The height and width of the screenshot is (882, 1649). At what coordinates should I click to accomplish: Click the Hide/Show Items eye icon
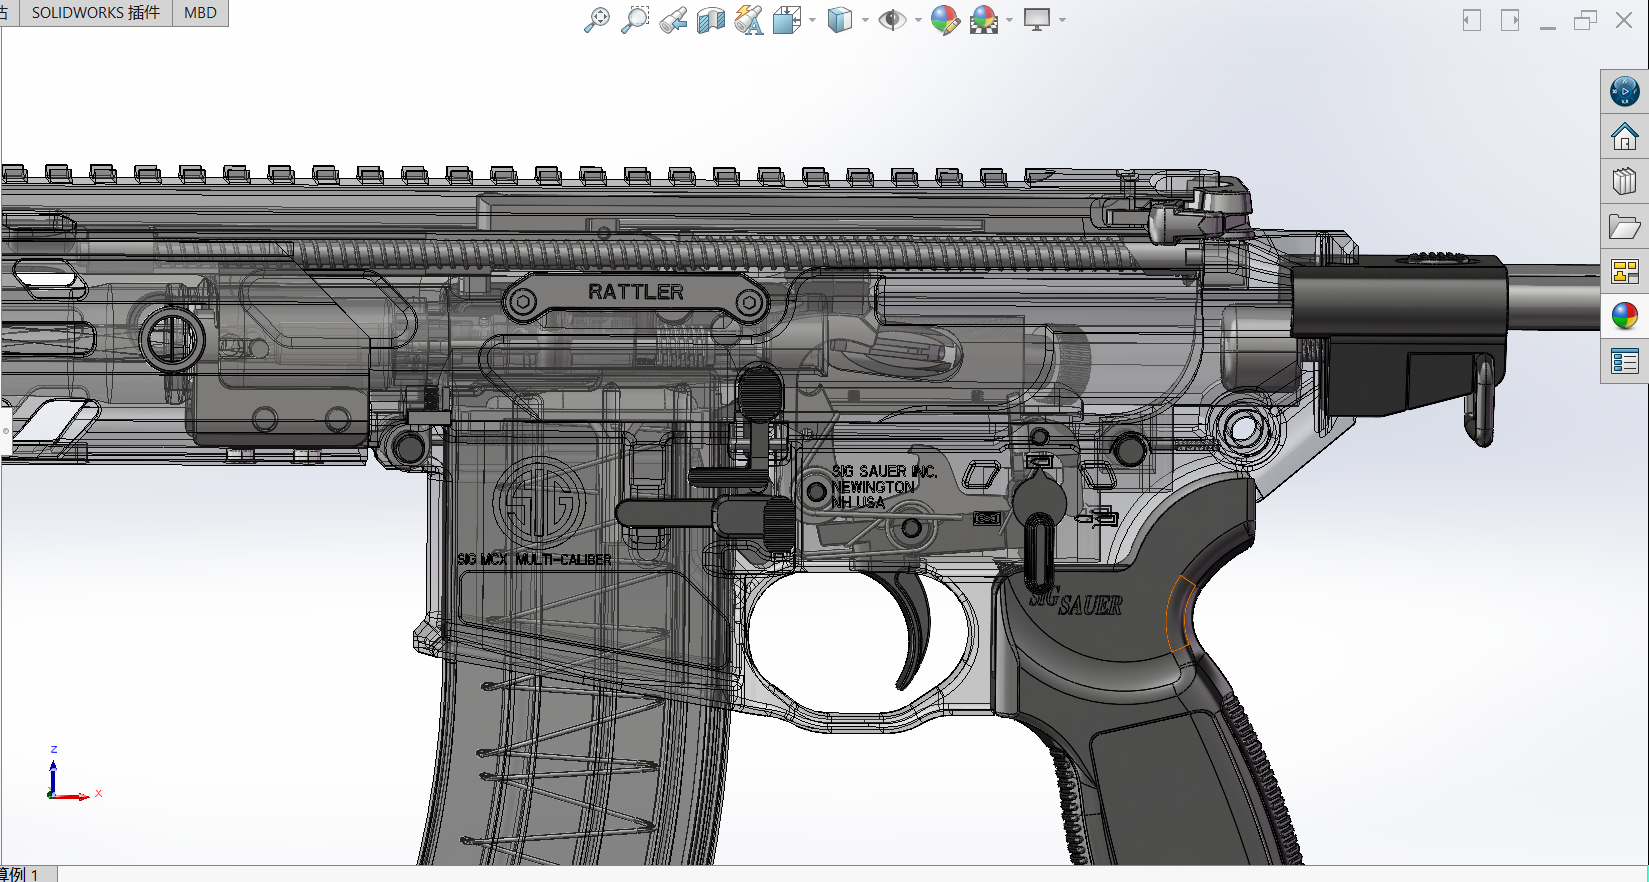(x=892, y=19)
